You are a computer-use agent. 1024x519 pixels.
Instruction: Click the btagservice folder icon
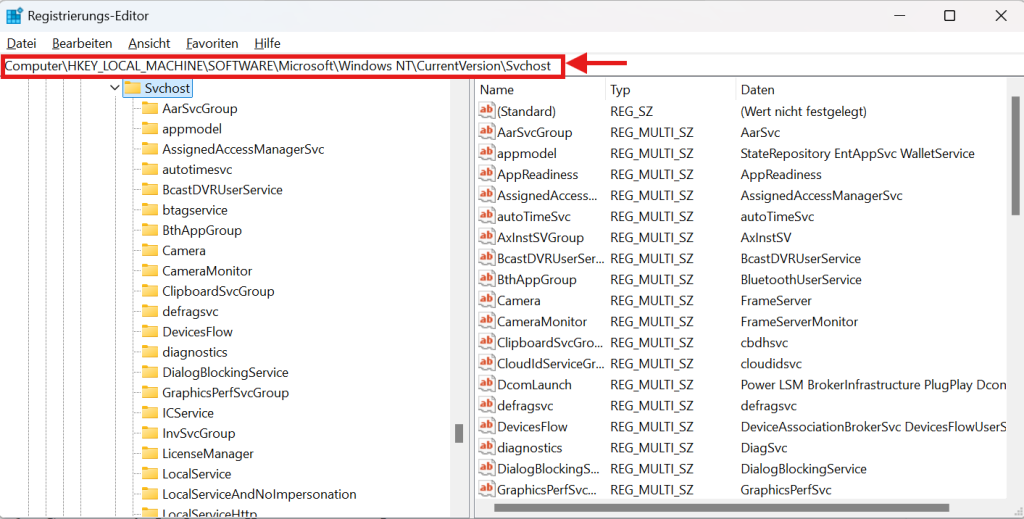150,210
